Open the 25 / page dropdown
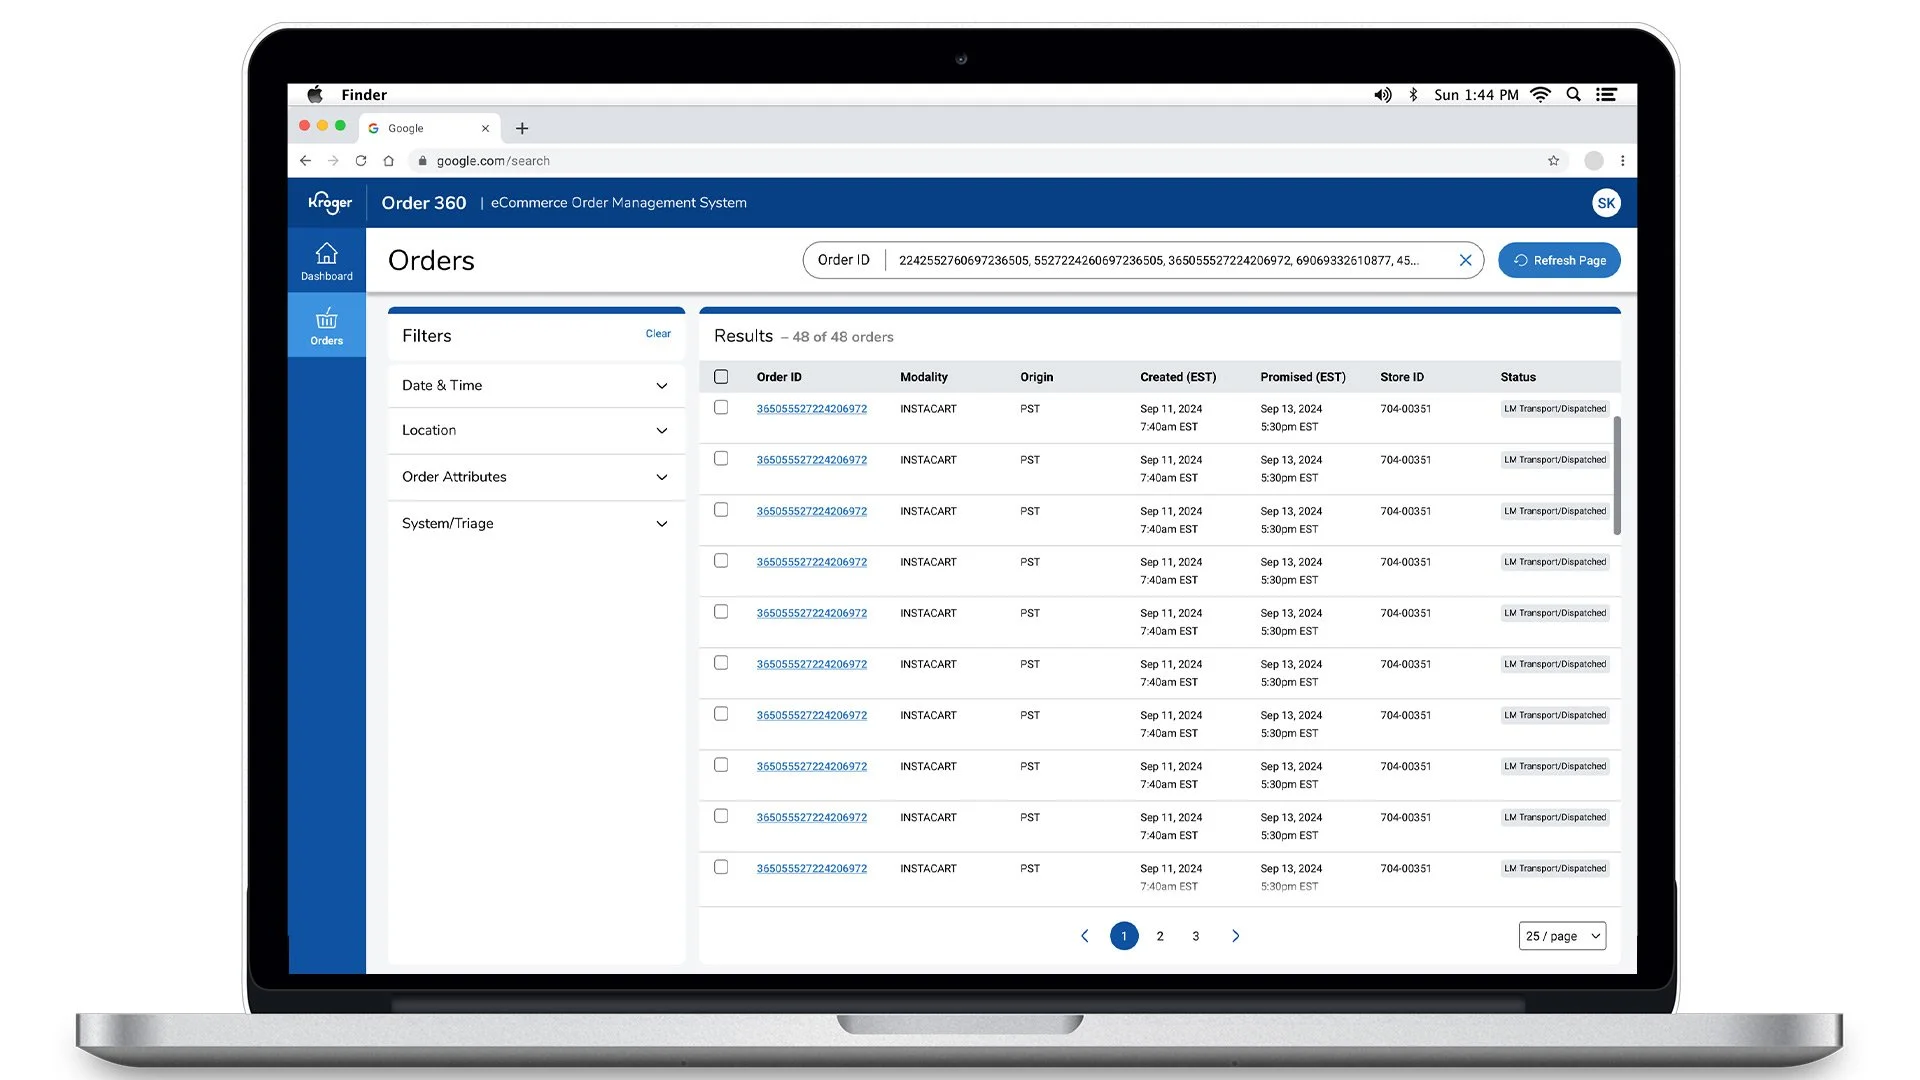1920x1080 pixels. 1562,936
